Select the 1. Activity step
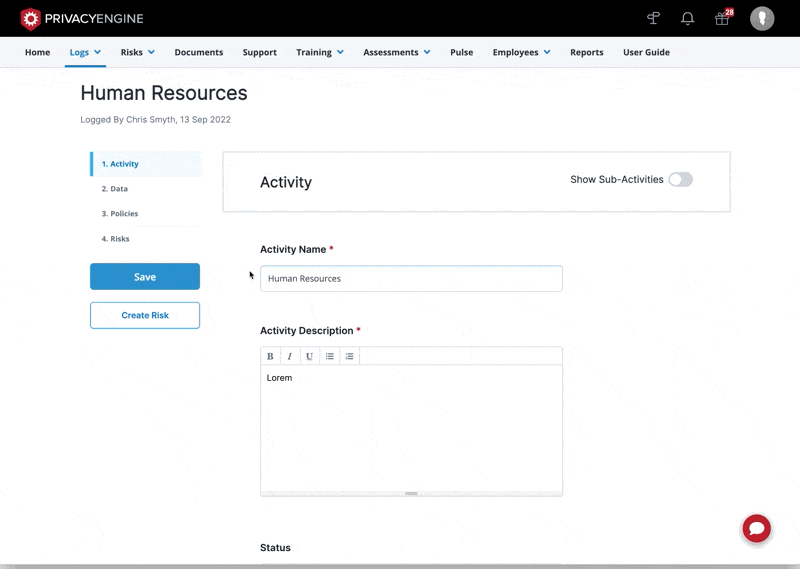 click(x=146, y=164)
